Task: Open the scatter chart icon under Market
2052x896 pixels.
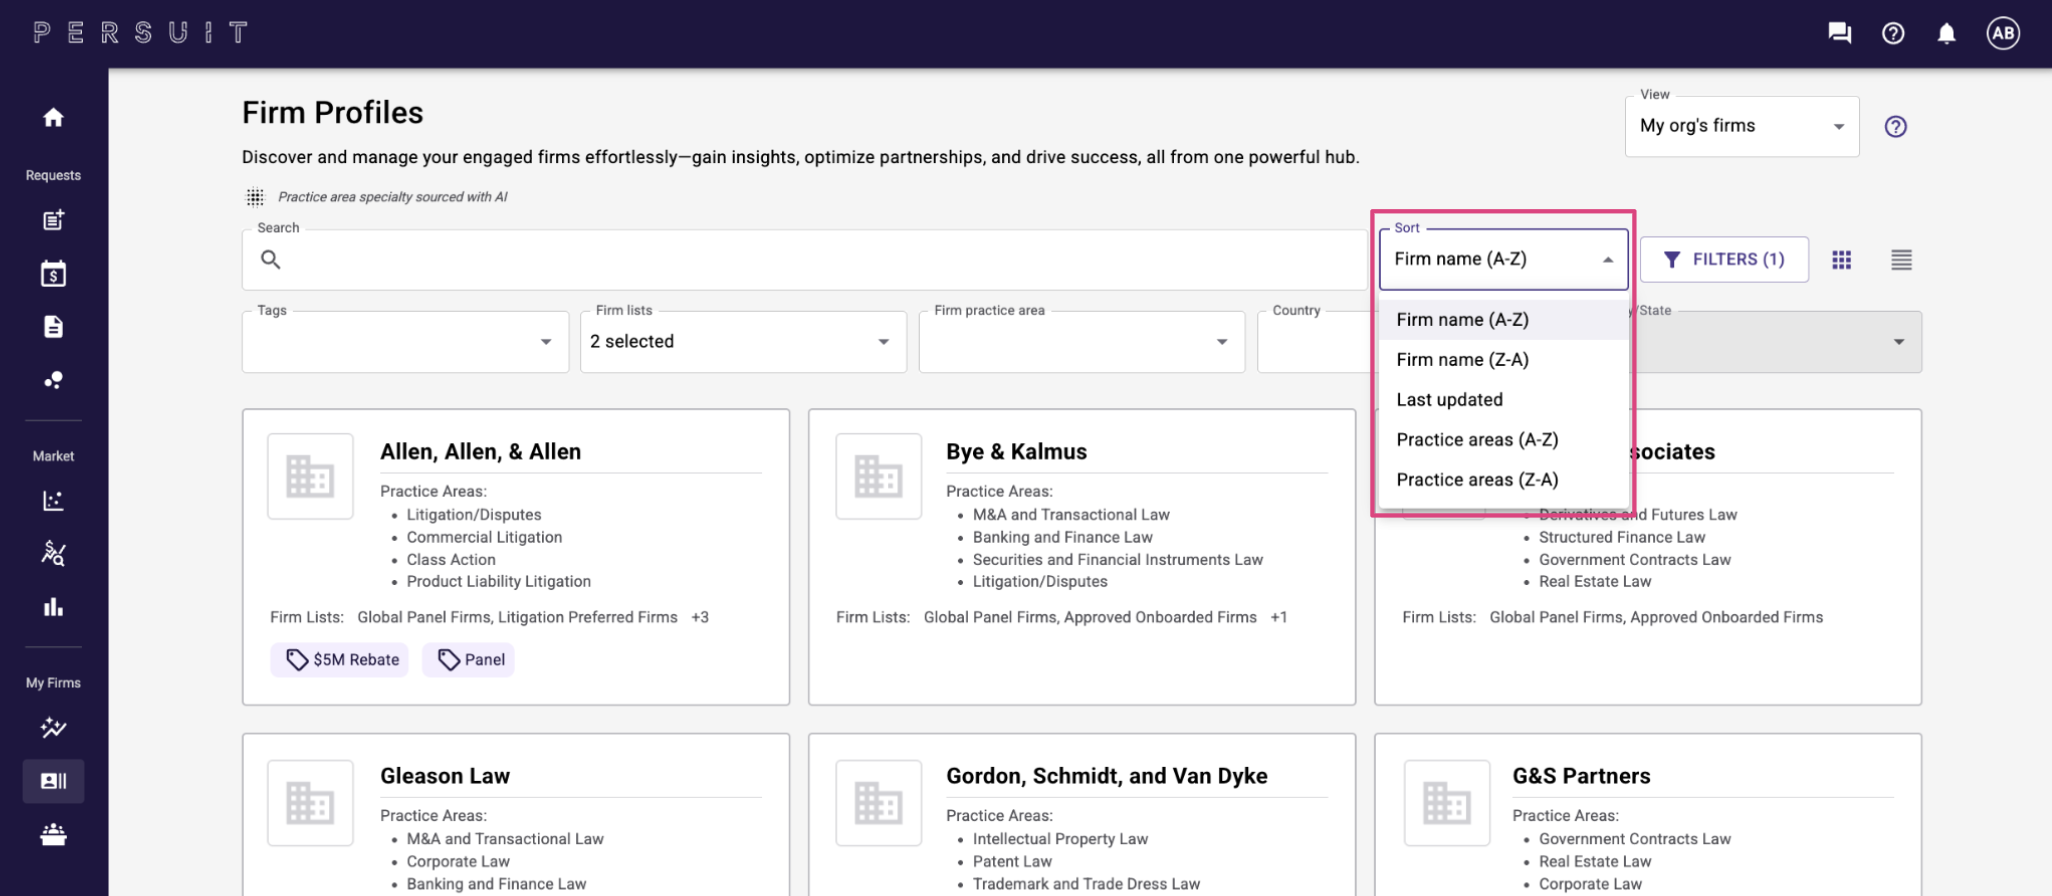Action: coord(53,500)
